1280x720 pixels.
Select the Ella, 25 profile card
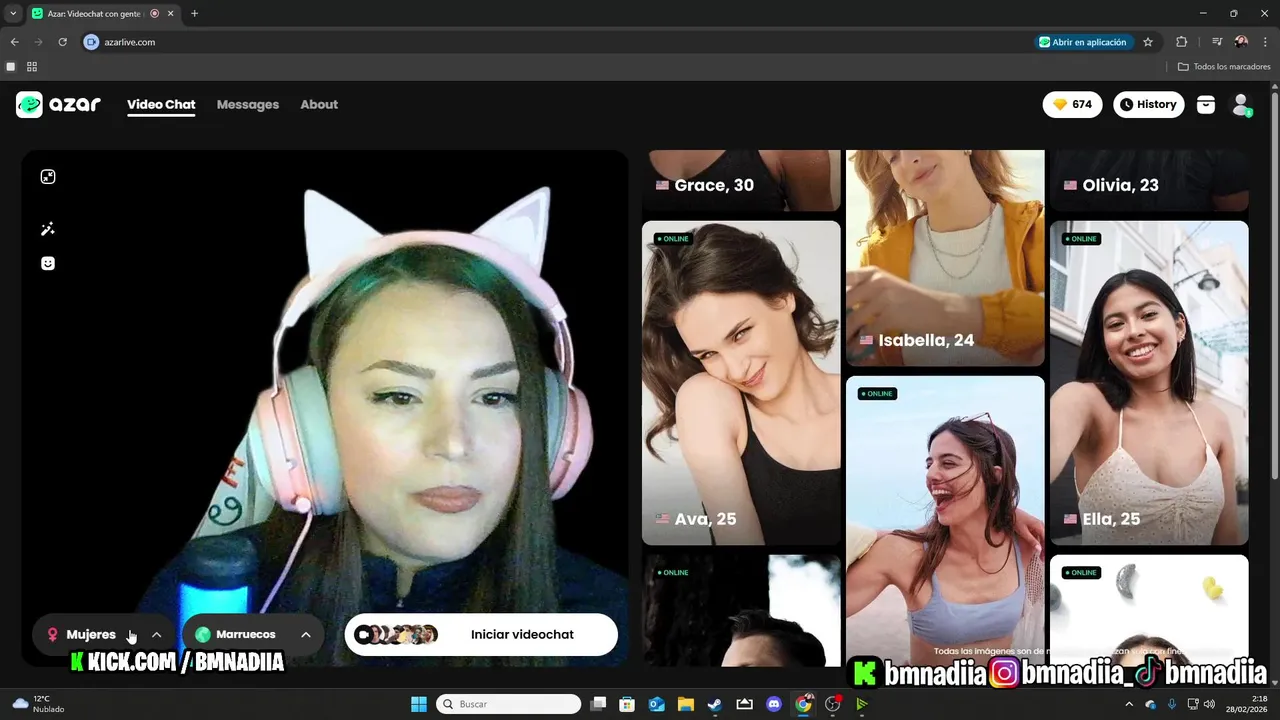pos(1149,383)
